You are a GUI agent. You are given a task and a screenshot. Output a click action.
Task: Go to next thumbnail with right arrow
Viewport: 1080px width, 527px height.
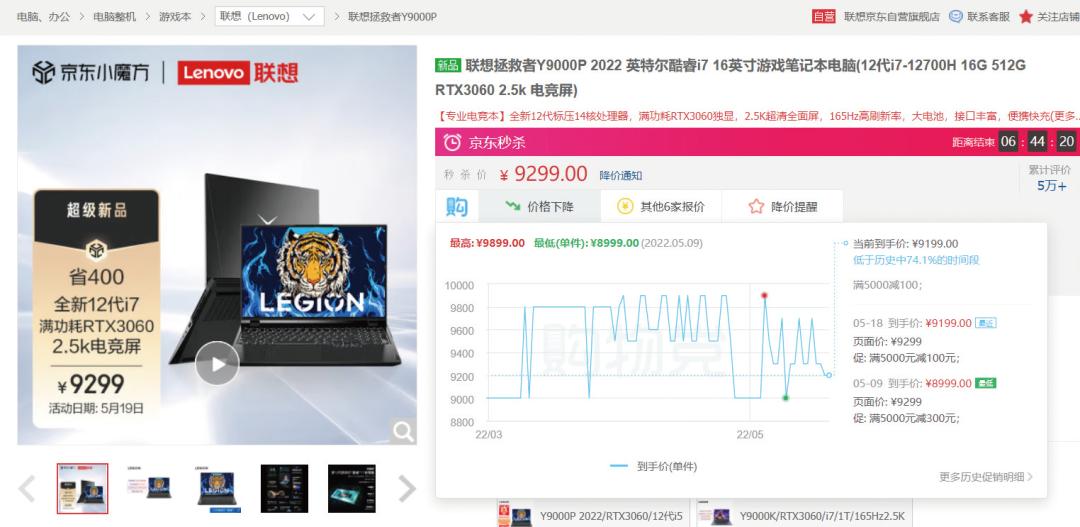407,488
